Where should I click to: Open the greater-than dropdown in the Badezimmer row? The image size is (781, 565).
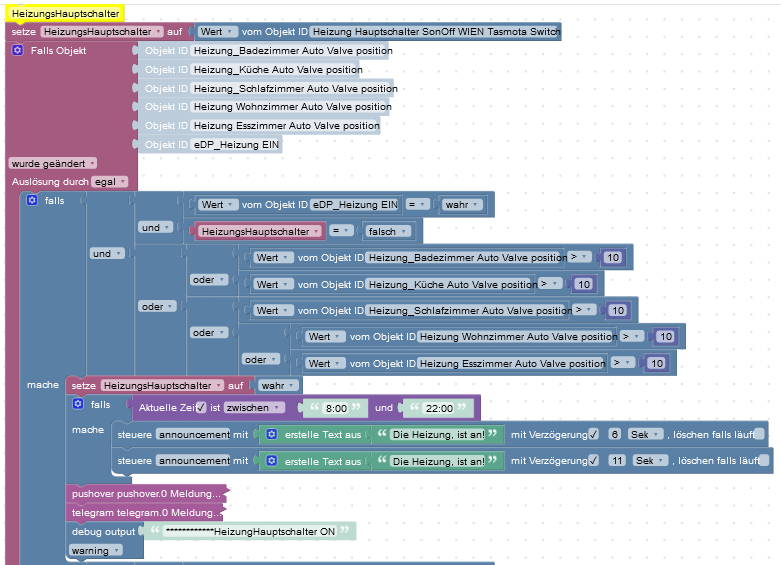point(579,257)
